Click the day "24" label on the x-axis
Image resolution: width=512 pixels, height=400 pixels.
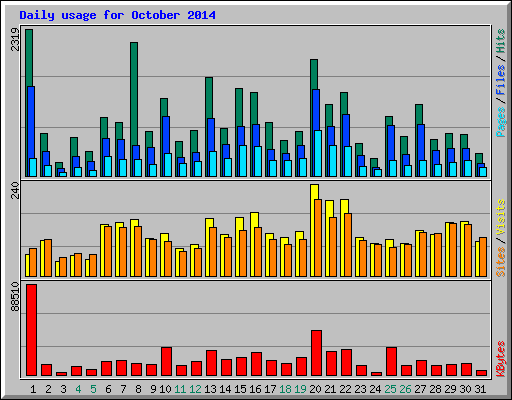[x=375, y=389]
